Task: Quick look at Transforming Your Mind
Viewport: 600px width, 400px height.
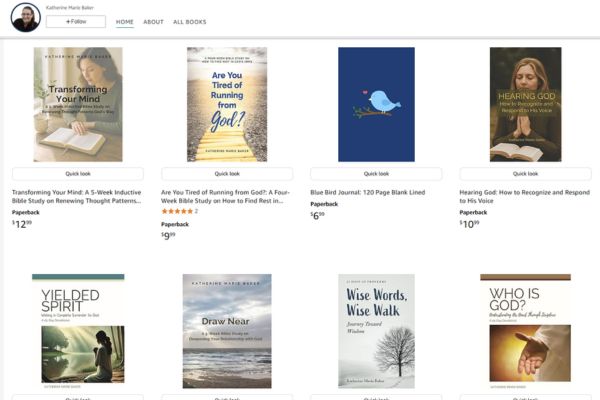Action: pyautogui.click(x=78, y=174)
